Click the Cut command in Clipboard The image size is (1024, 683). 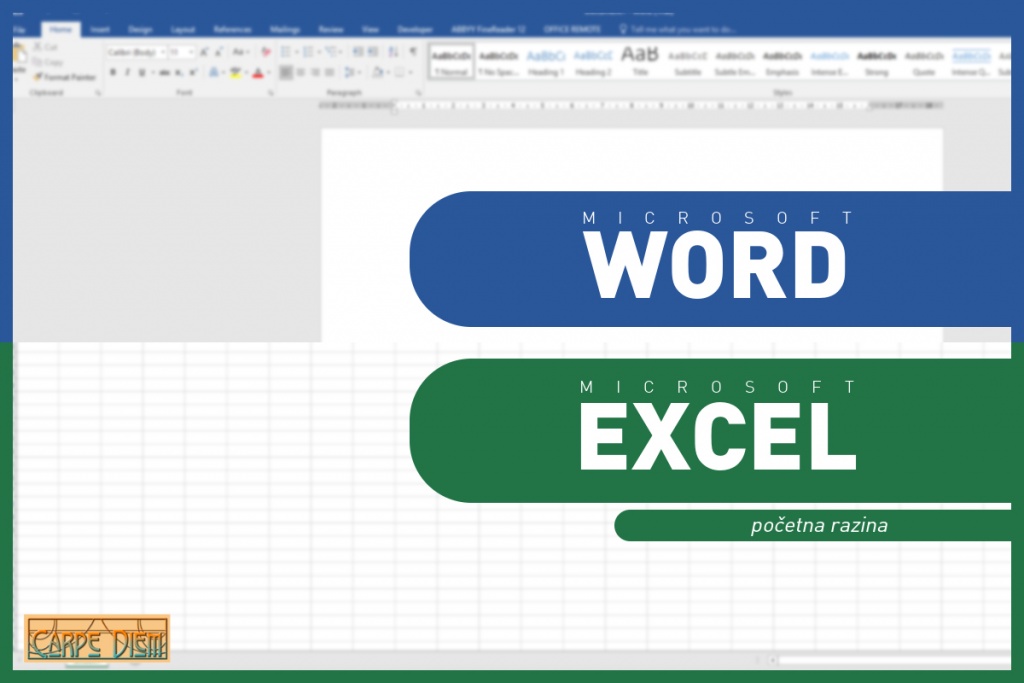pos(45,47)
